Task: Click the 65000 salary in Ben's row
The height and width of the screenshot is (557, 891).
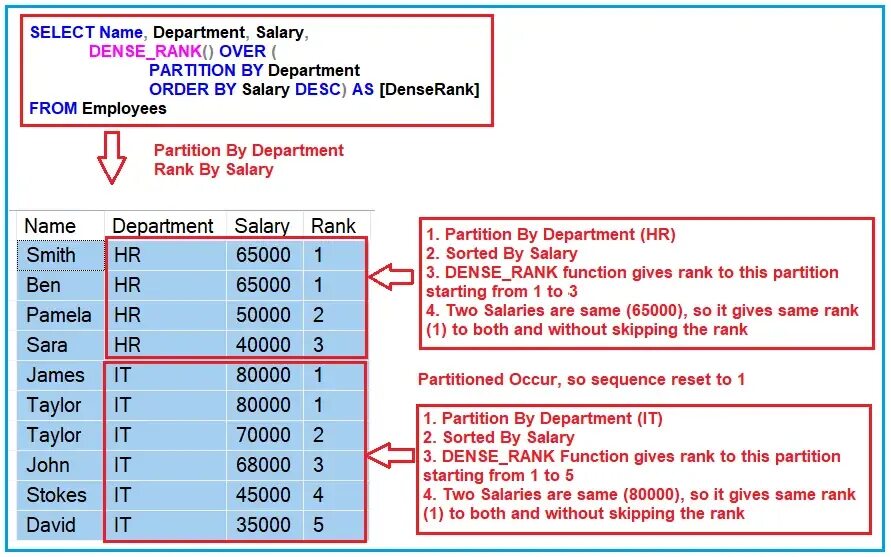Action: [265, 285]
